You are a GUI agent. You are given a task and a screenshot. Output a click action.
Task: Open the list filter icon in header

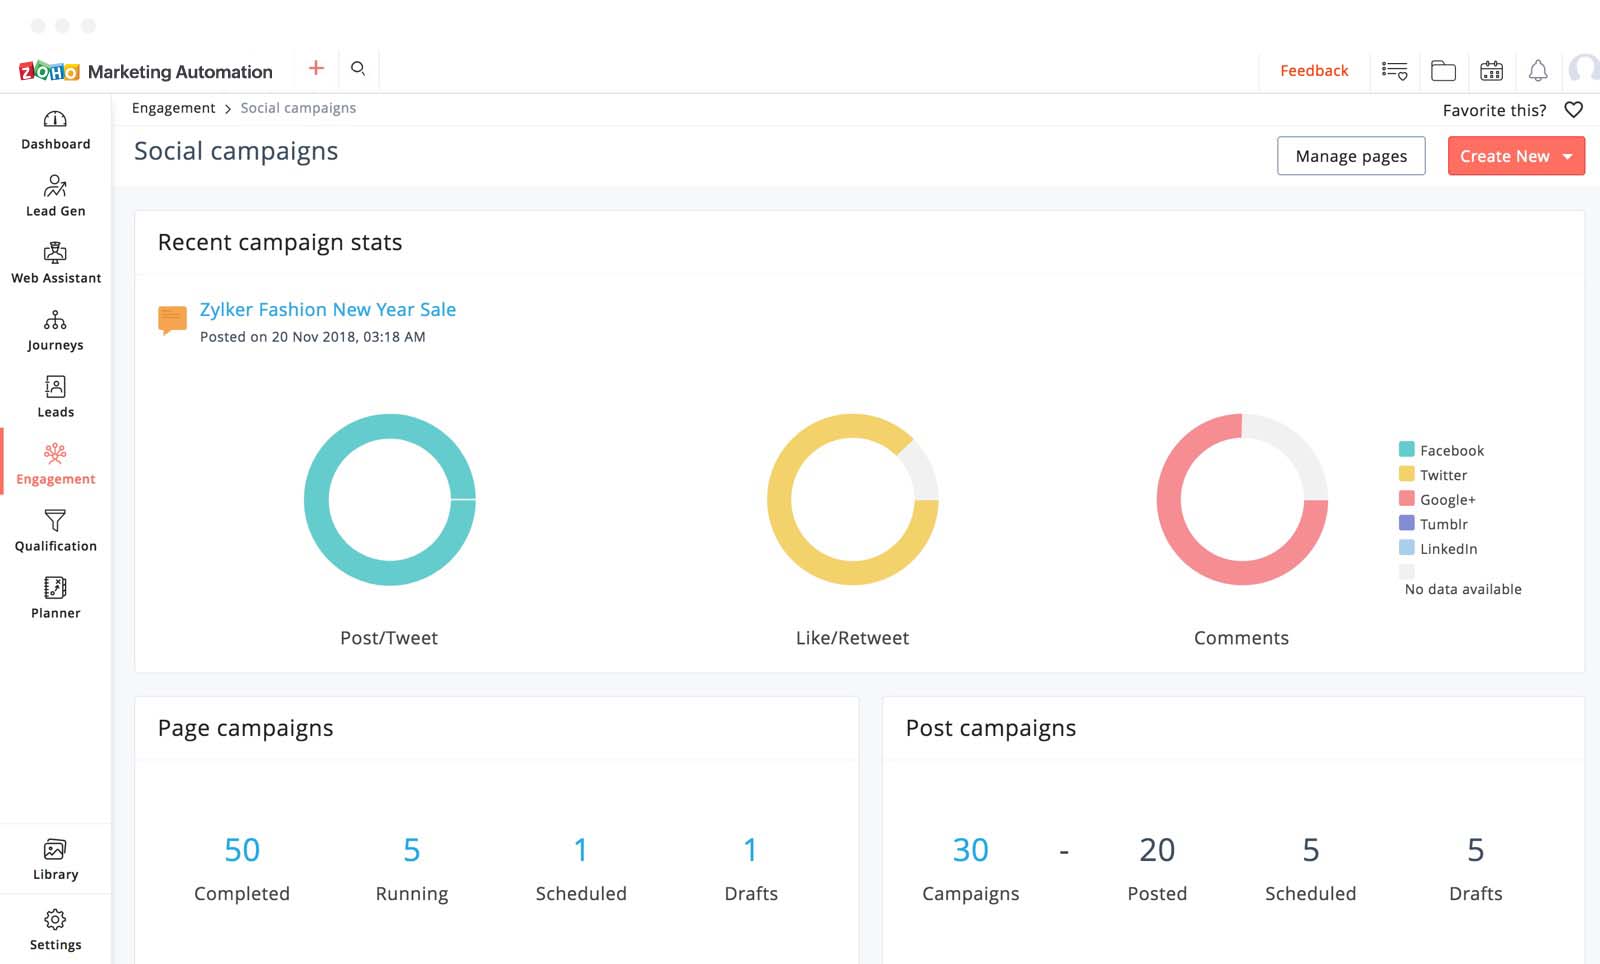coord(1394,70)
